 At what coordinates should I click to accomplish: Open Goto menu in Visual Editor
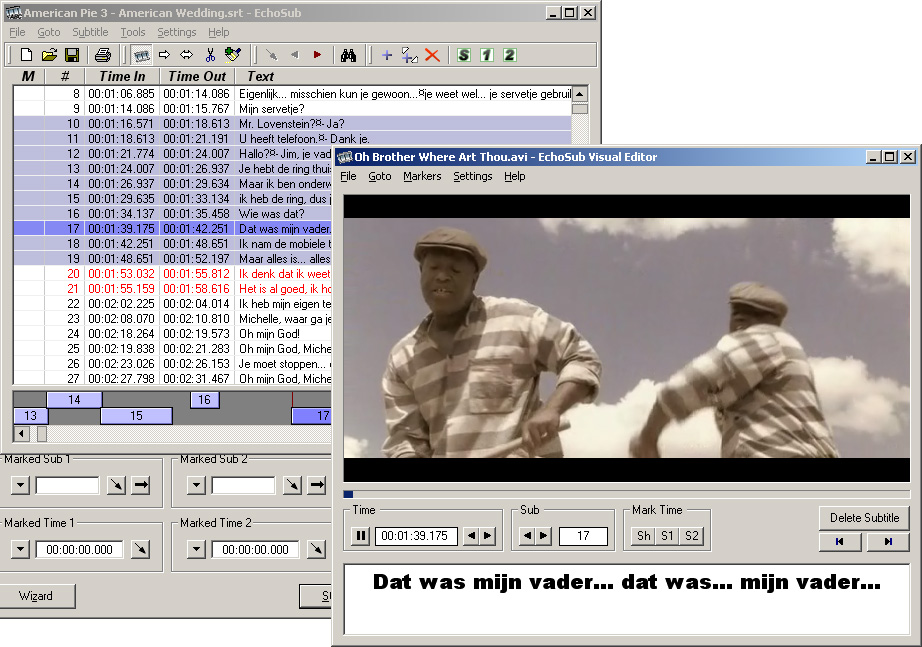pos(380,176)
